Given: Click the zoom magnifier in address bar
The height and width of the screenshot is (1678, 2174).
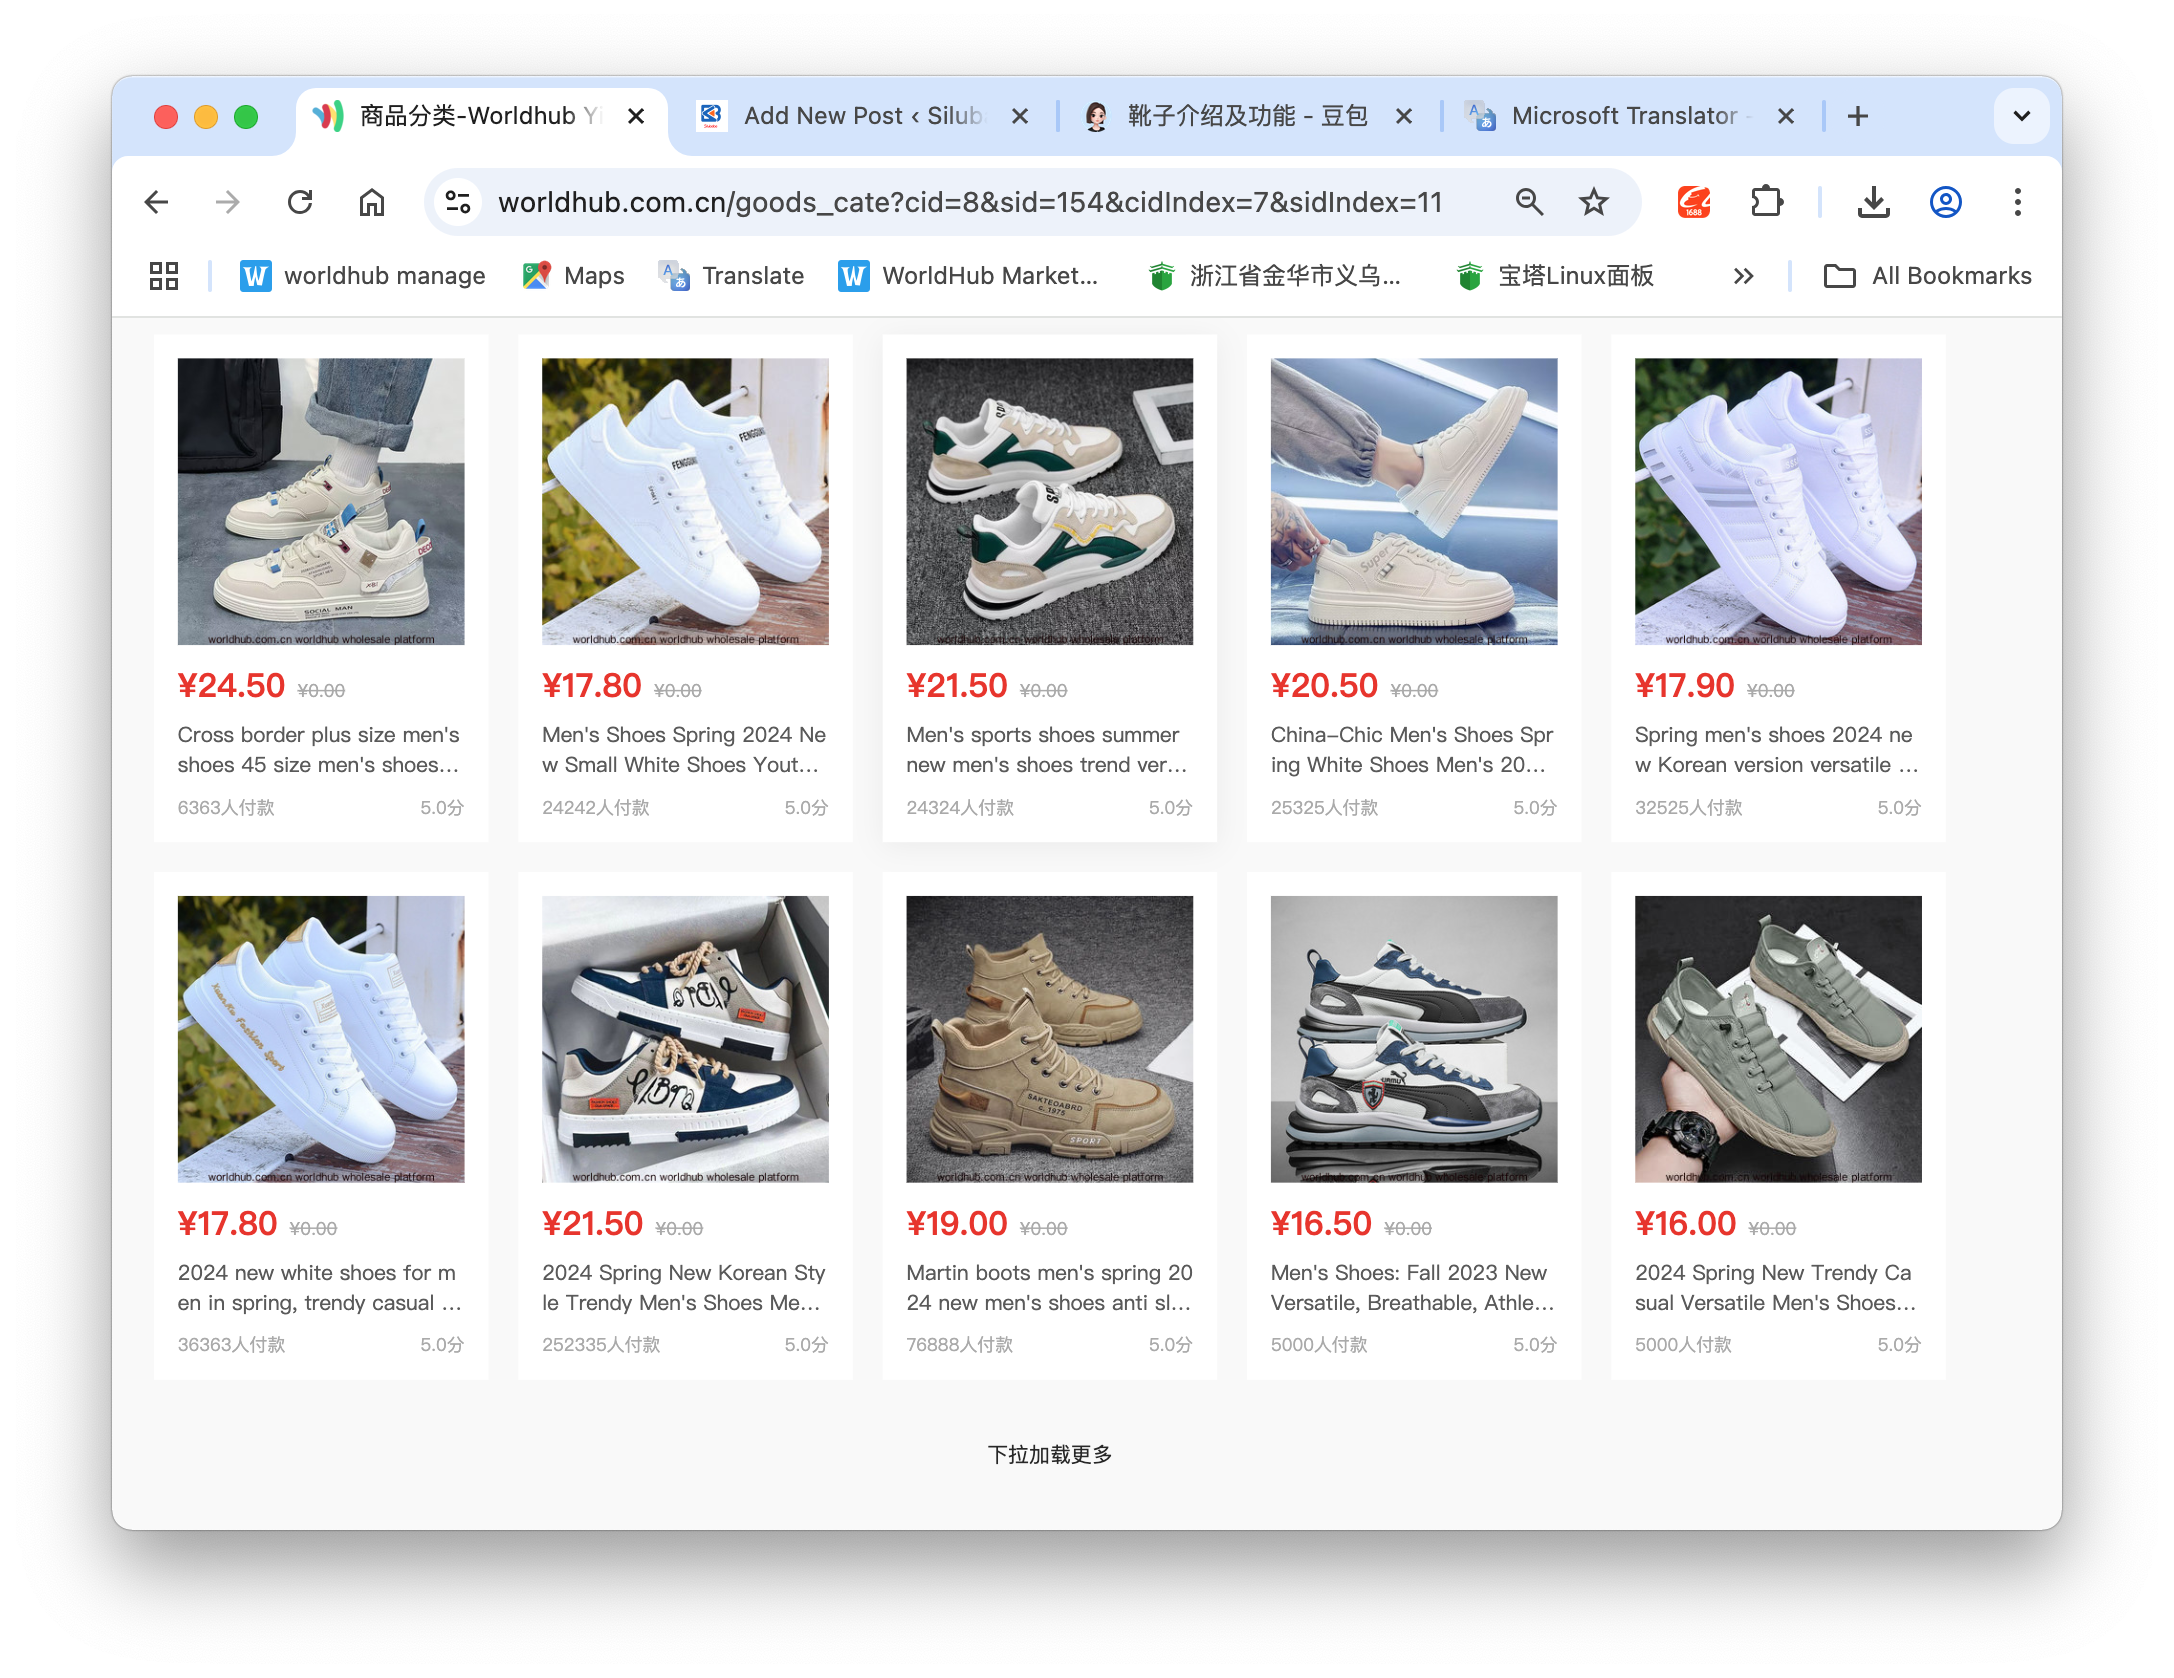Looking at the screenshot, I should pyautogui.click(x=1529, y=203).
